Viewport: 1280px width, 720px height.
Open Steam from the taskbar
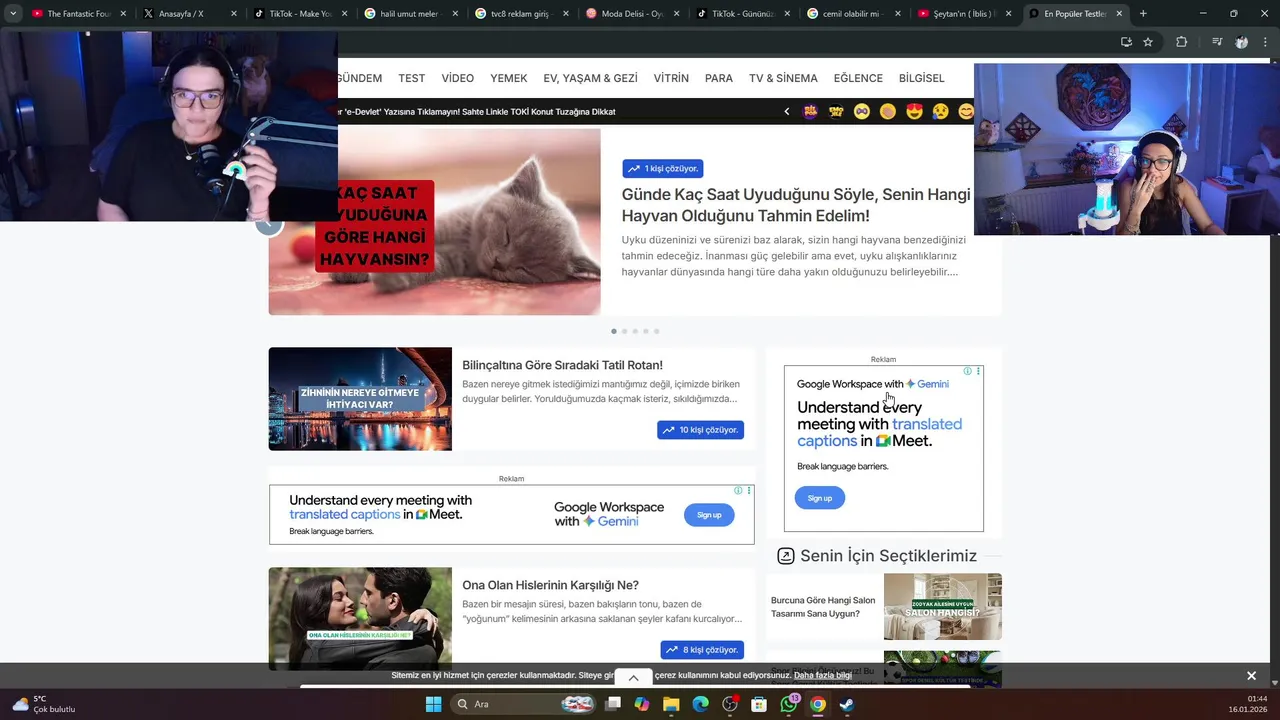pos(847,704)
